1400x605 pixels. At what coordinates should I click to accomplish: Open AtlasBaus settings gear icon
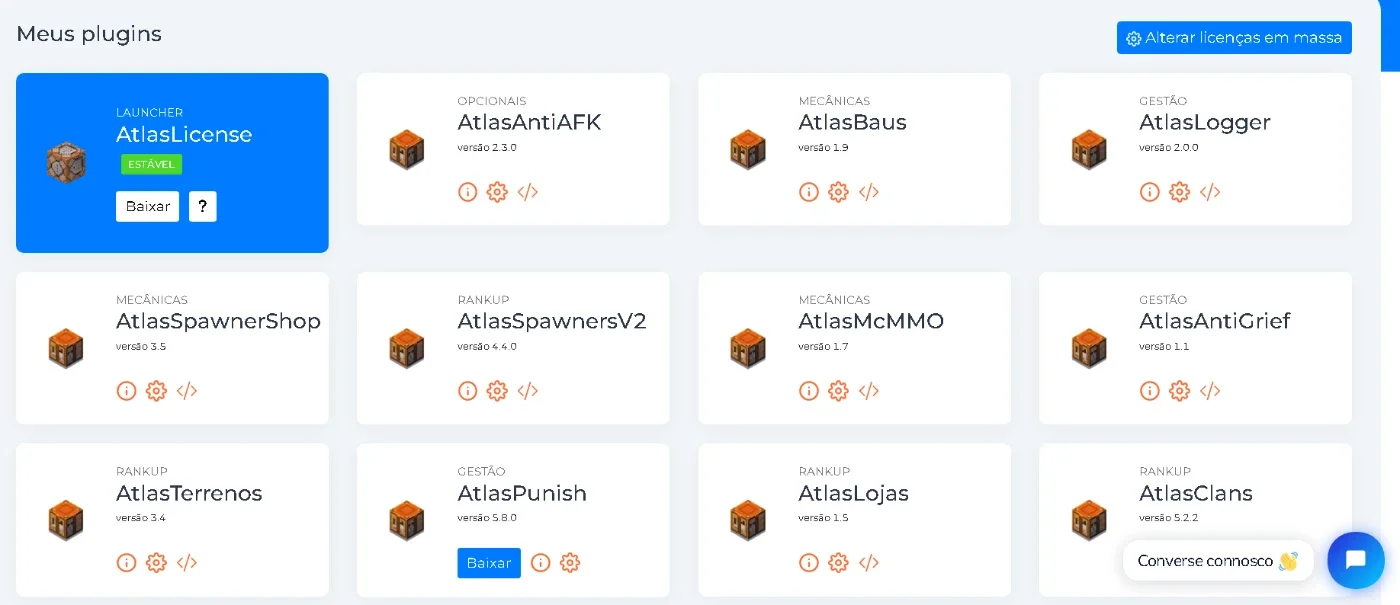pyautogui.click(x=838, y=192)
